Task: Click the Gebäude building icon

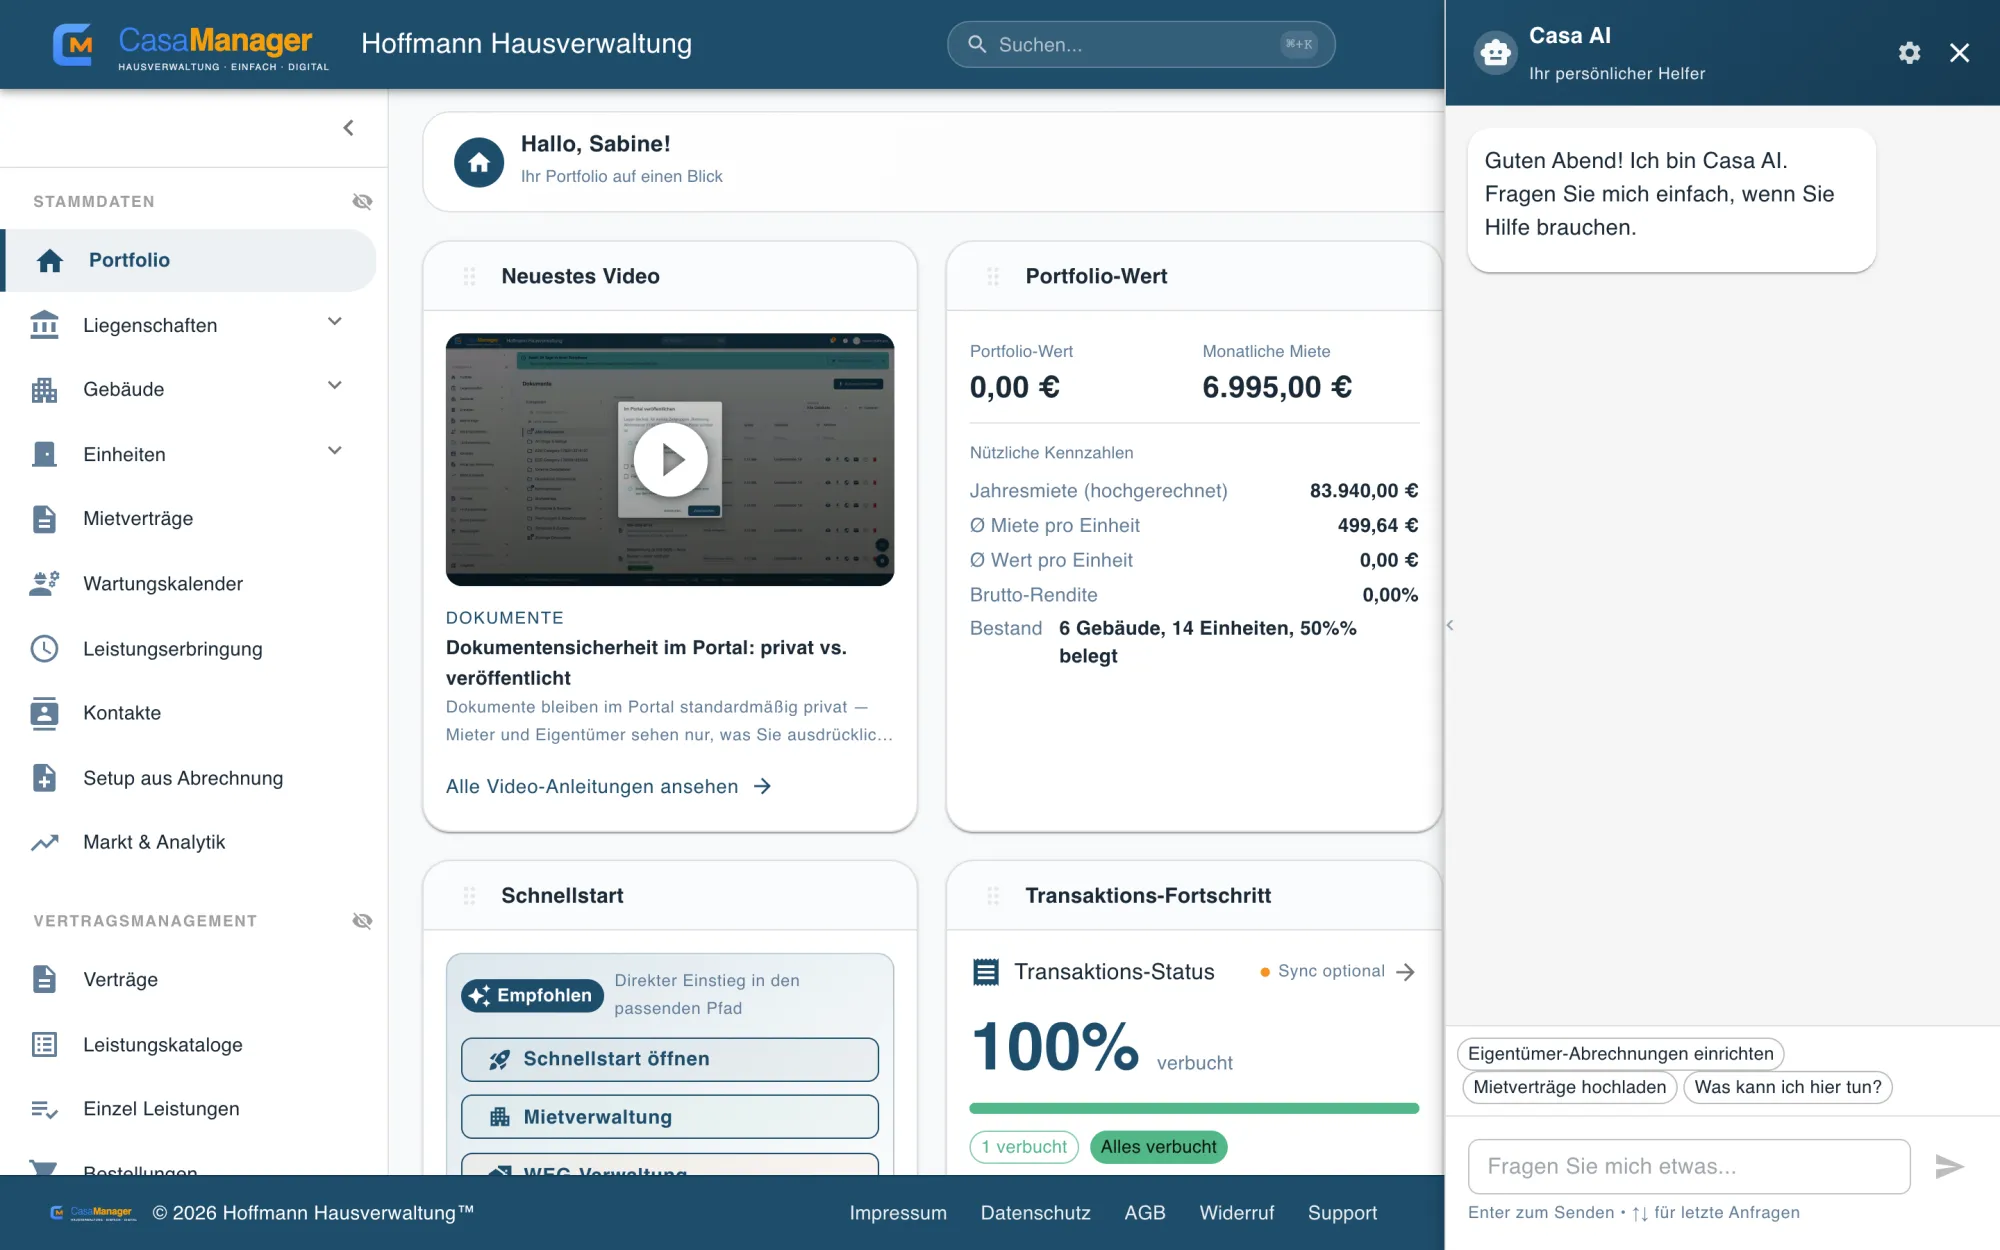Action: tap(44, 390)
